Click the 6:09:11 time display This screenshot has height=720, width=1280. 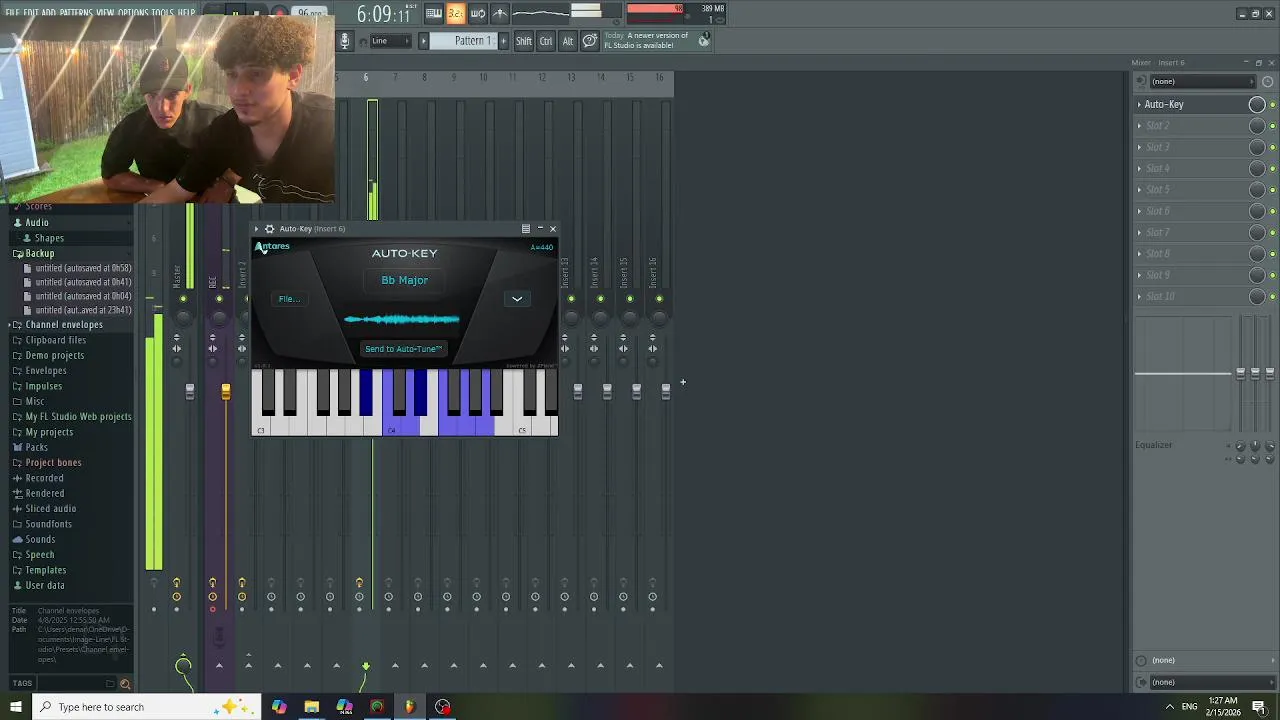384,15
